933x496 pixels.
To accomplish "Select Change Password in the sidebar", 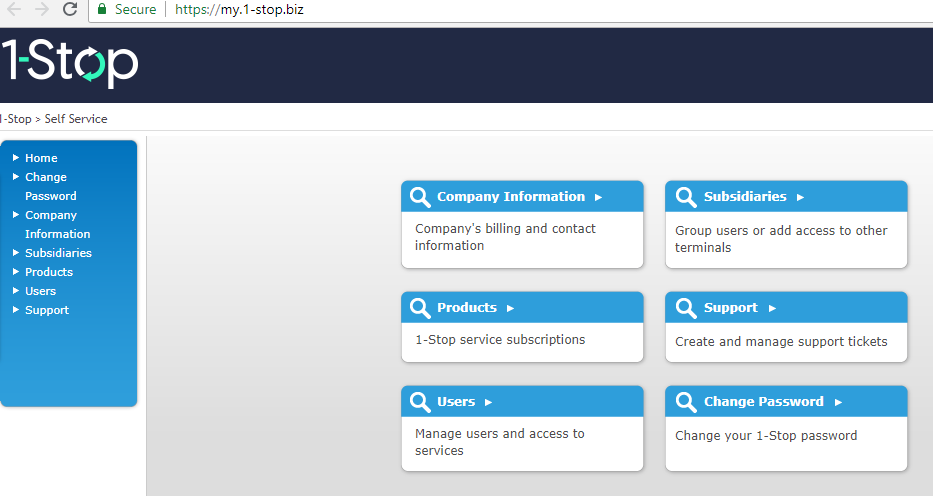I will coord(46,186).
